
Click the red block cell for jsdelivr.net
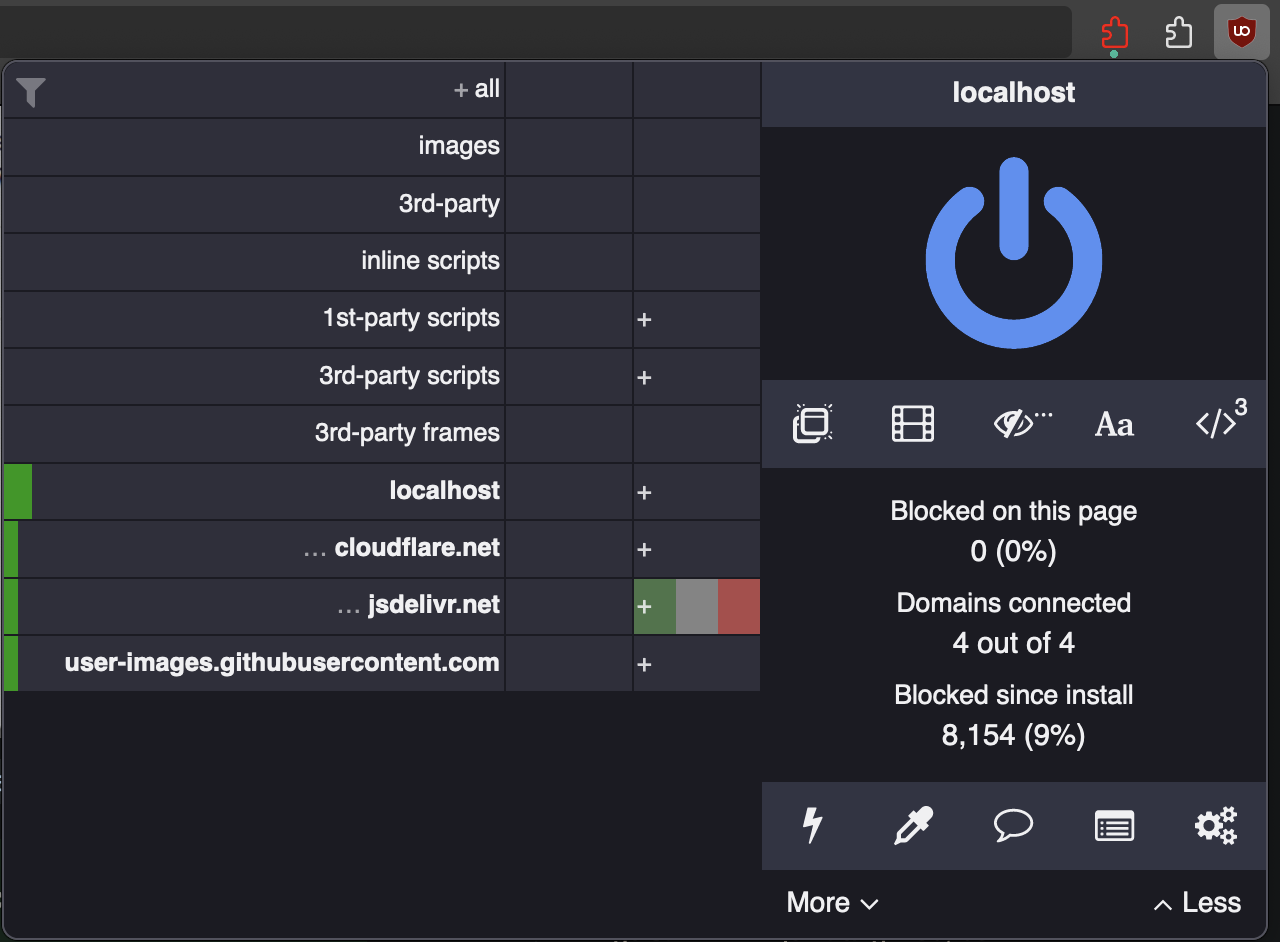point(739,606)
